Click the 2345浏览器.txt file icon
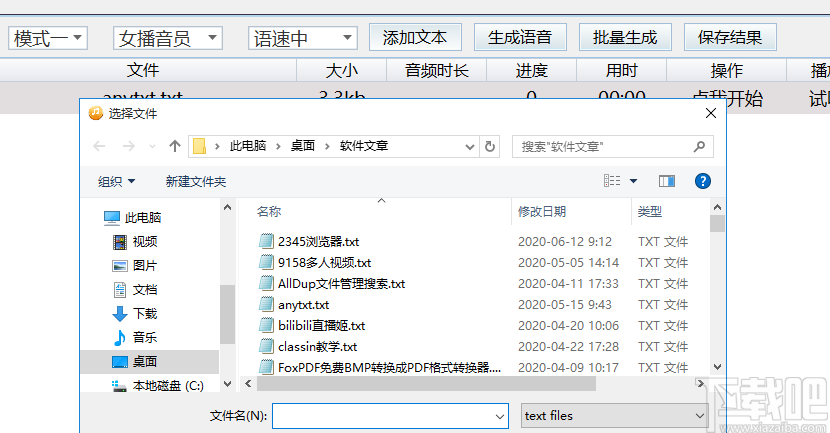830x433 pixels. coord(266,241)
